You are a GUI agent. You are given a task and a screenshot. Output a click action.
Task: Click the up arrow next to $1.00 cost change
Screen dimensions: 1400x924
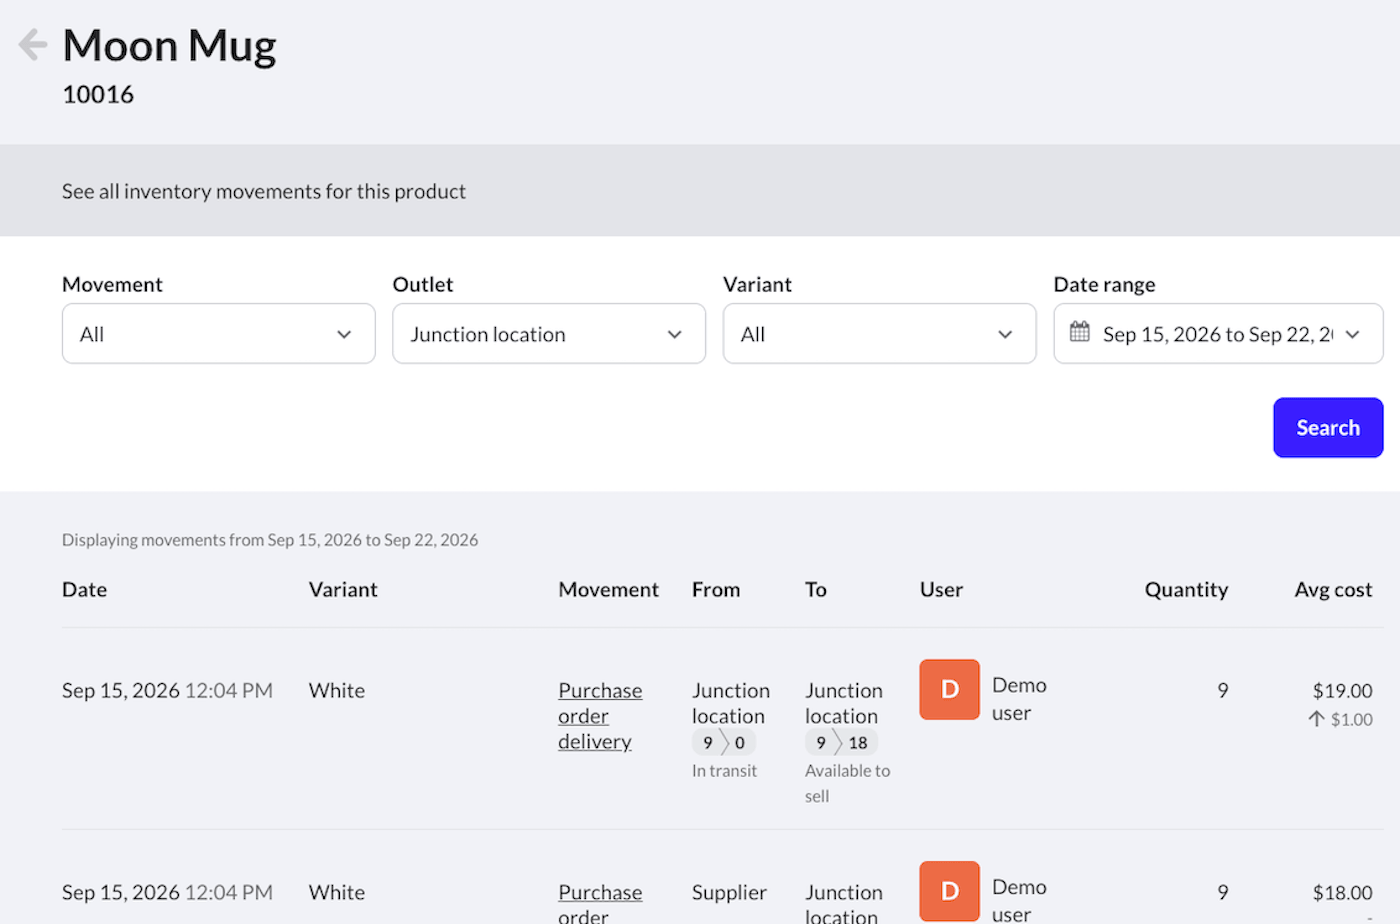[1316, 719]
